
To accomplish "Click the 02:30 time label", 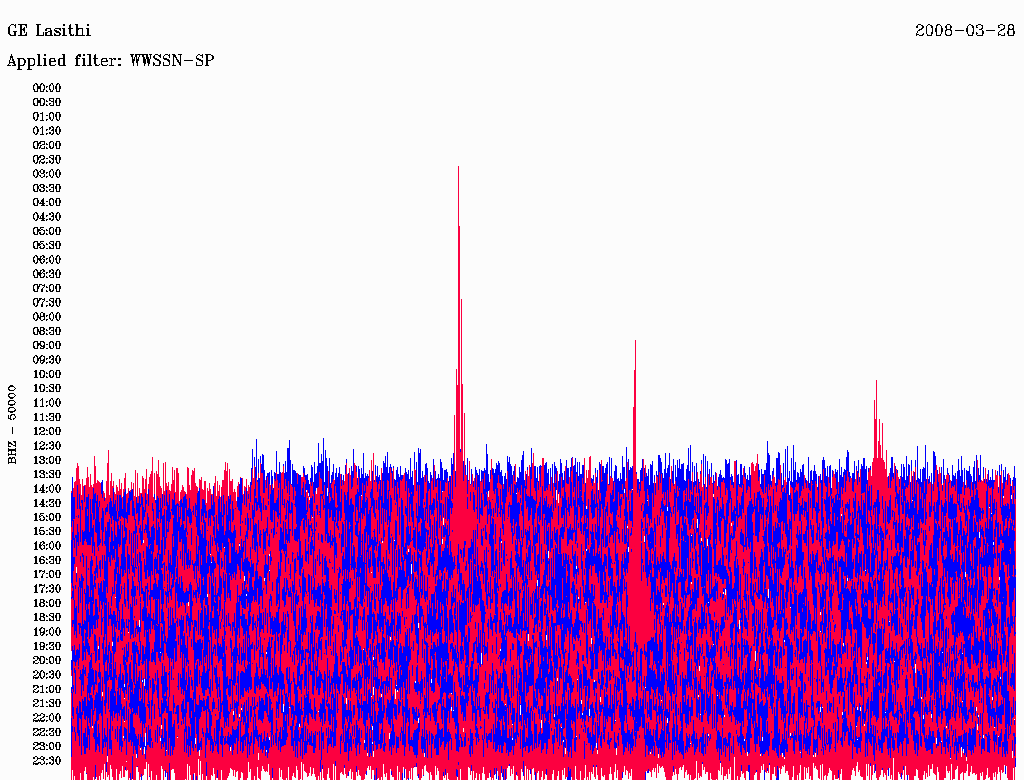I will click(x=47, y=160).
